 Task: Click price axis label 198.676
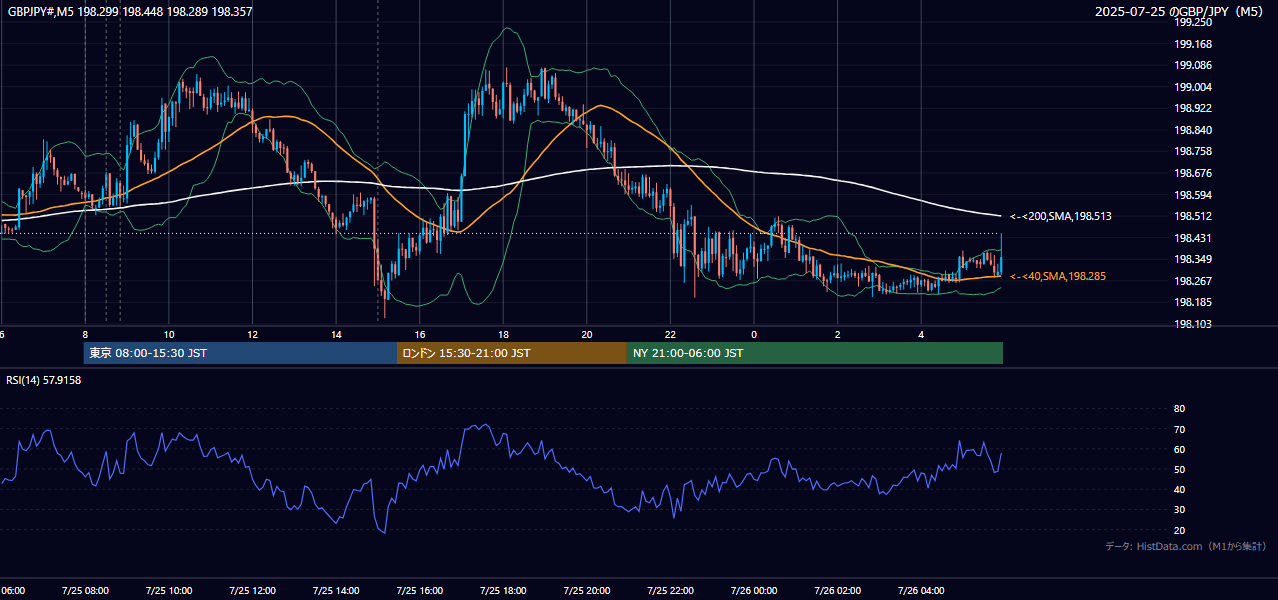click(1192, 173)
